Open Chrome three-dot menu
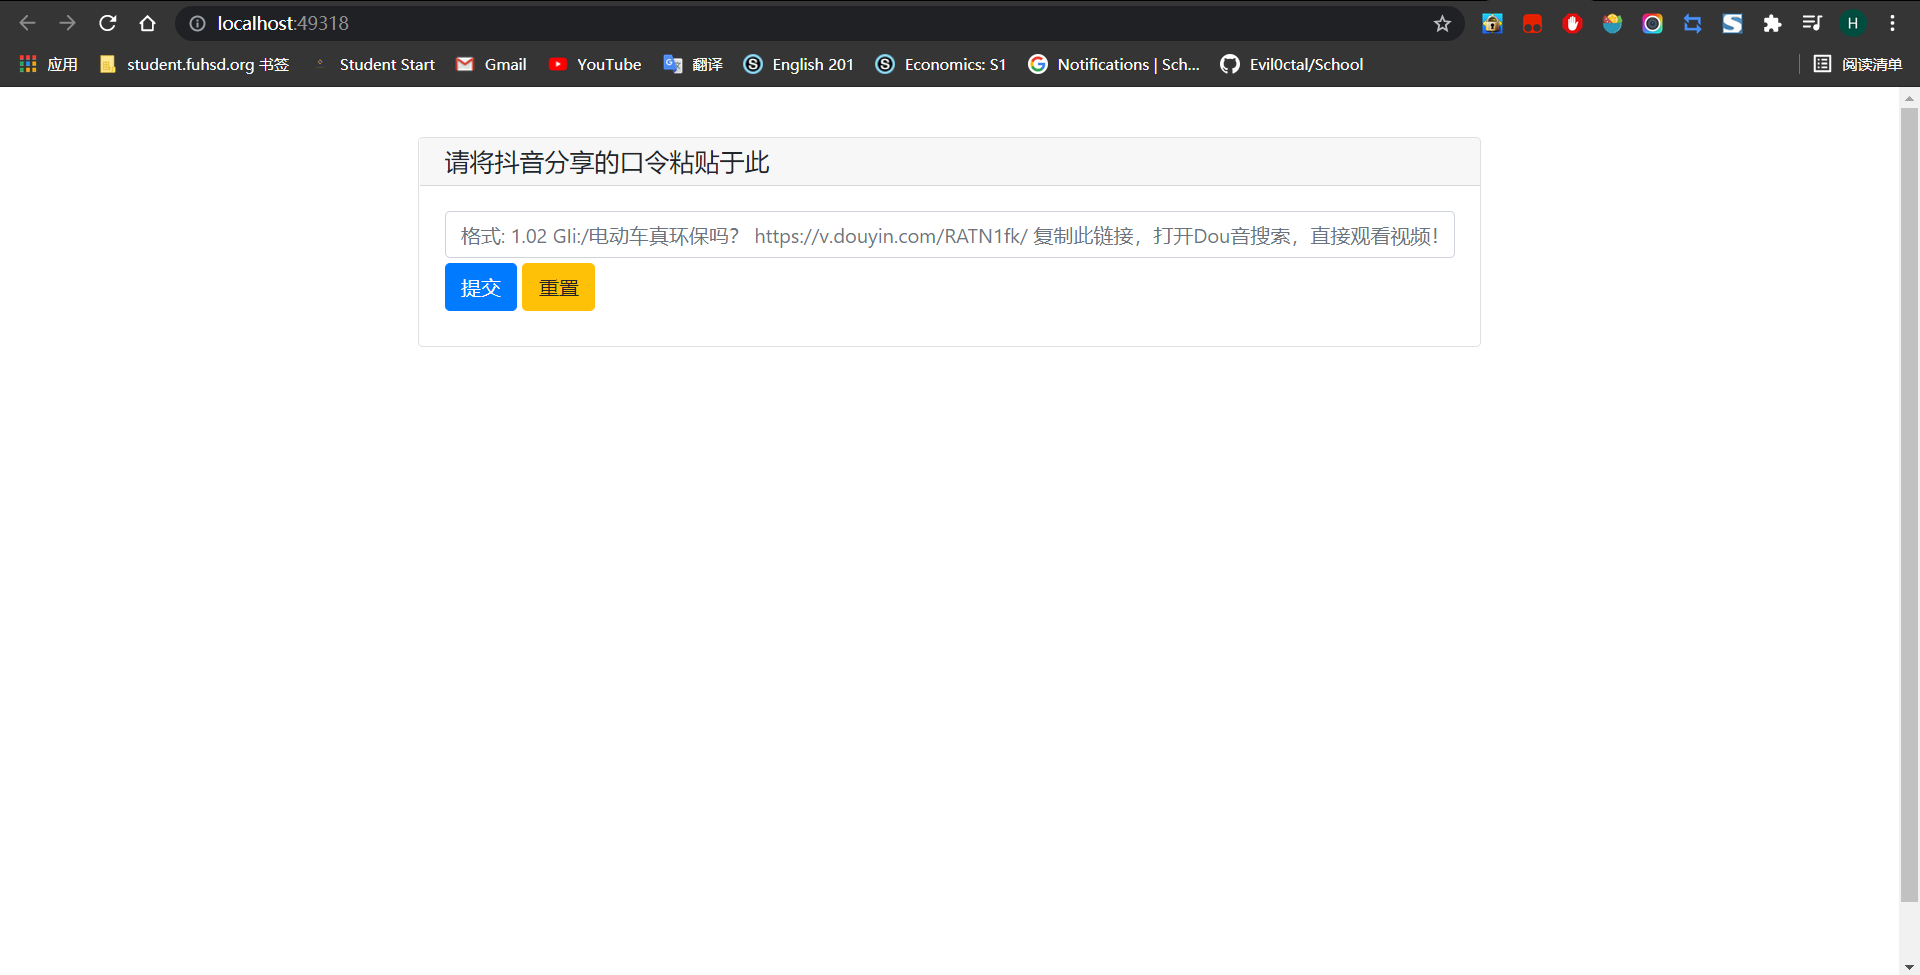The height and width of the screenshot is (975, 1920). click(1892, 23)
